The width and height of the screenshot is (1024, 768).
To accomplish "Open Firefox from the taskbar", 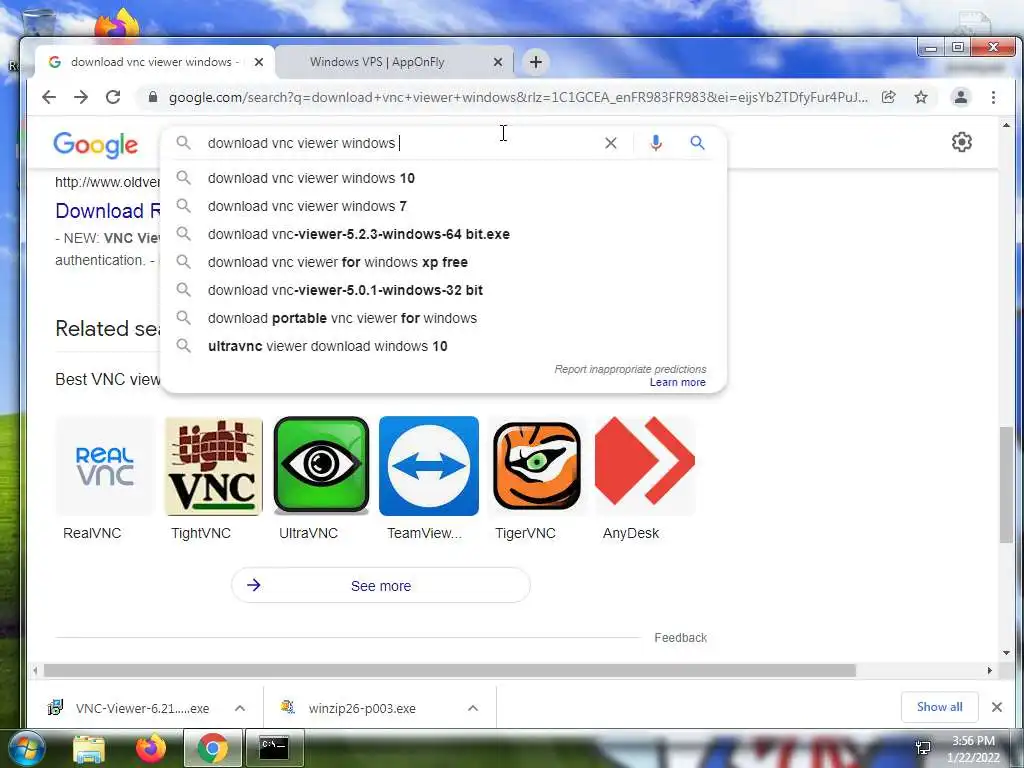I will click(151, 748).
